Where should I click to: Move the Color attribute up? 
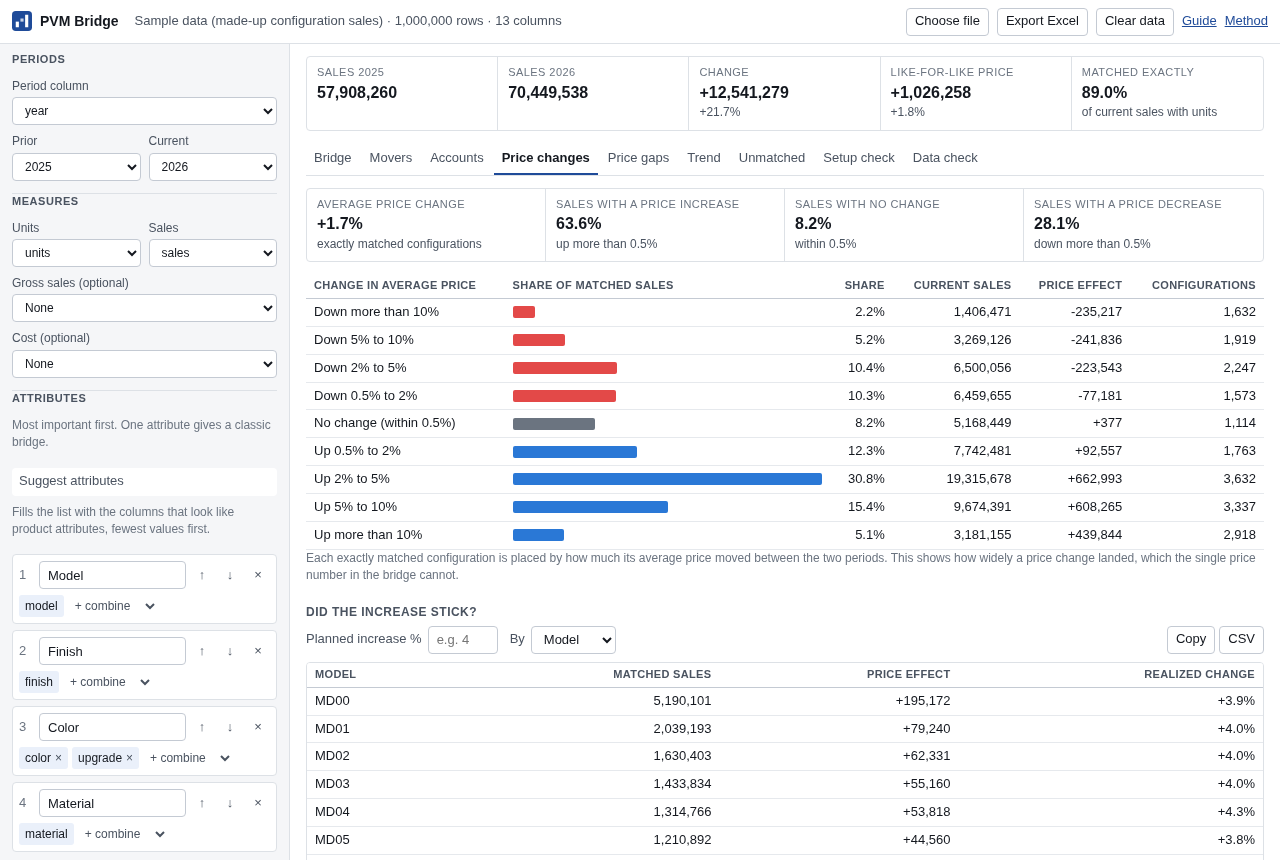202,727
